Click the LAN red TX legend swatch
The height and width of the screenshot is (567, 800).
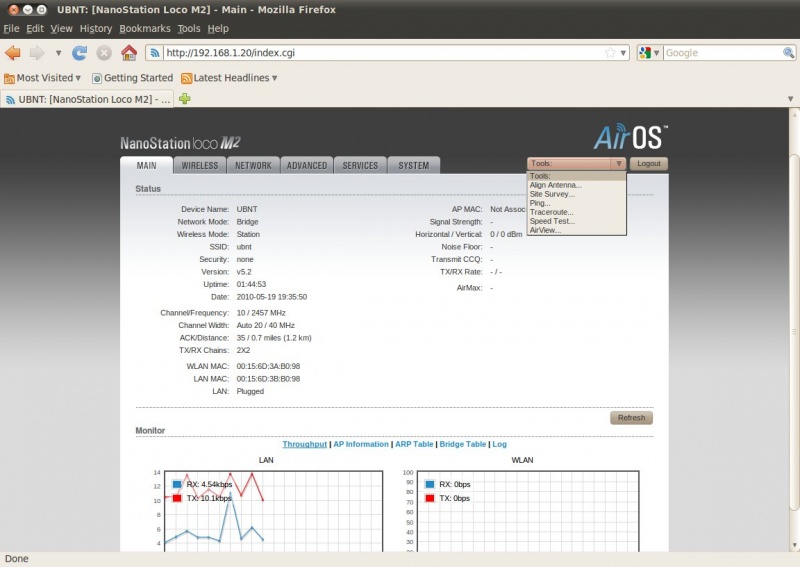tap(177, 498)
